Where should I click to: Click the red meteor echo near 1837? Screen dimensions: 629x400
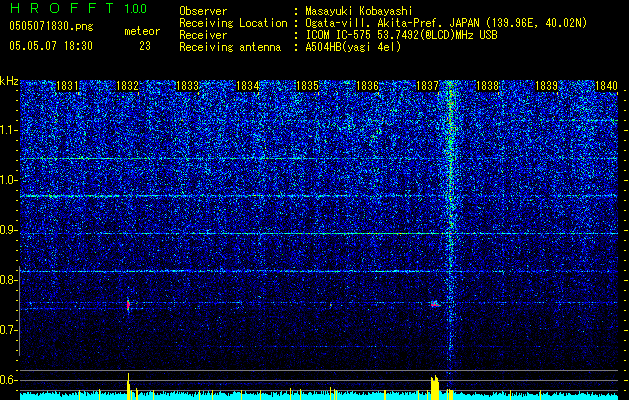coord(436,304)
